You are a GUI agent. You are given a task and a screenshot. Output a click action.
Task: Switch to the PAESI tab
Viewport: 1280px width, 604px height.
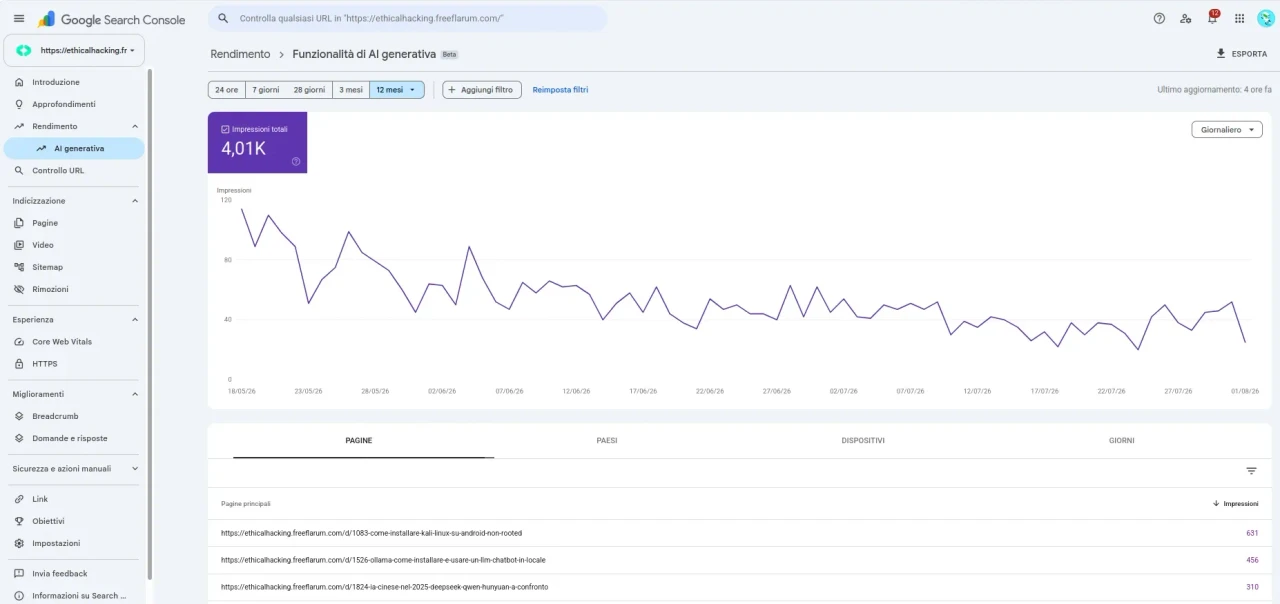tap(606, 440)
